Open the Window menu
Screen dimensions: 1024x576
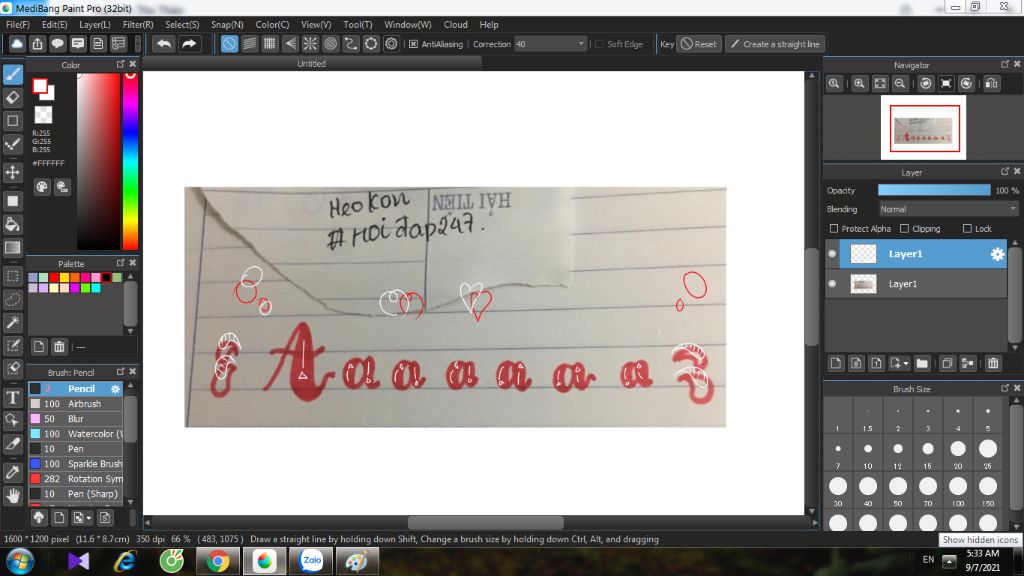[408, 24]
